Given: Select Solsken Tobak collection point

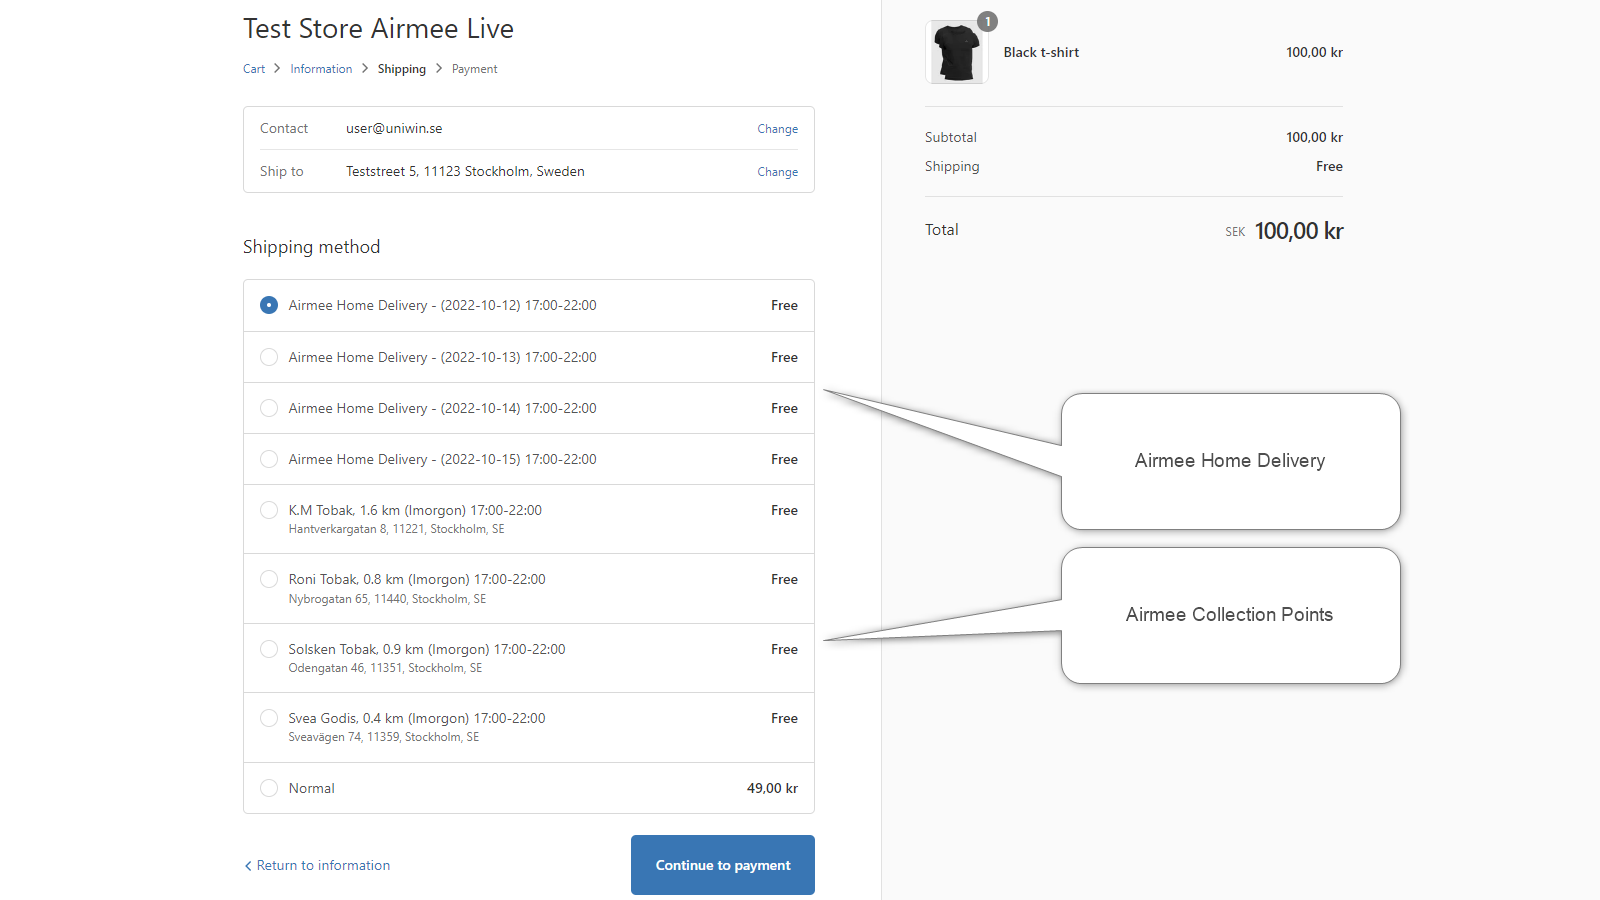Looking at the screenshot, I should coord(269,649).
